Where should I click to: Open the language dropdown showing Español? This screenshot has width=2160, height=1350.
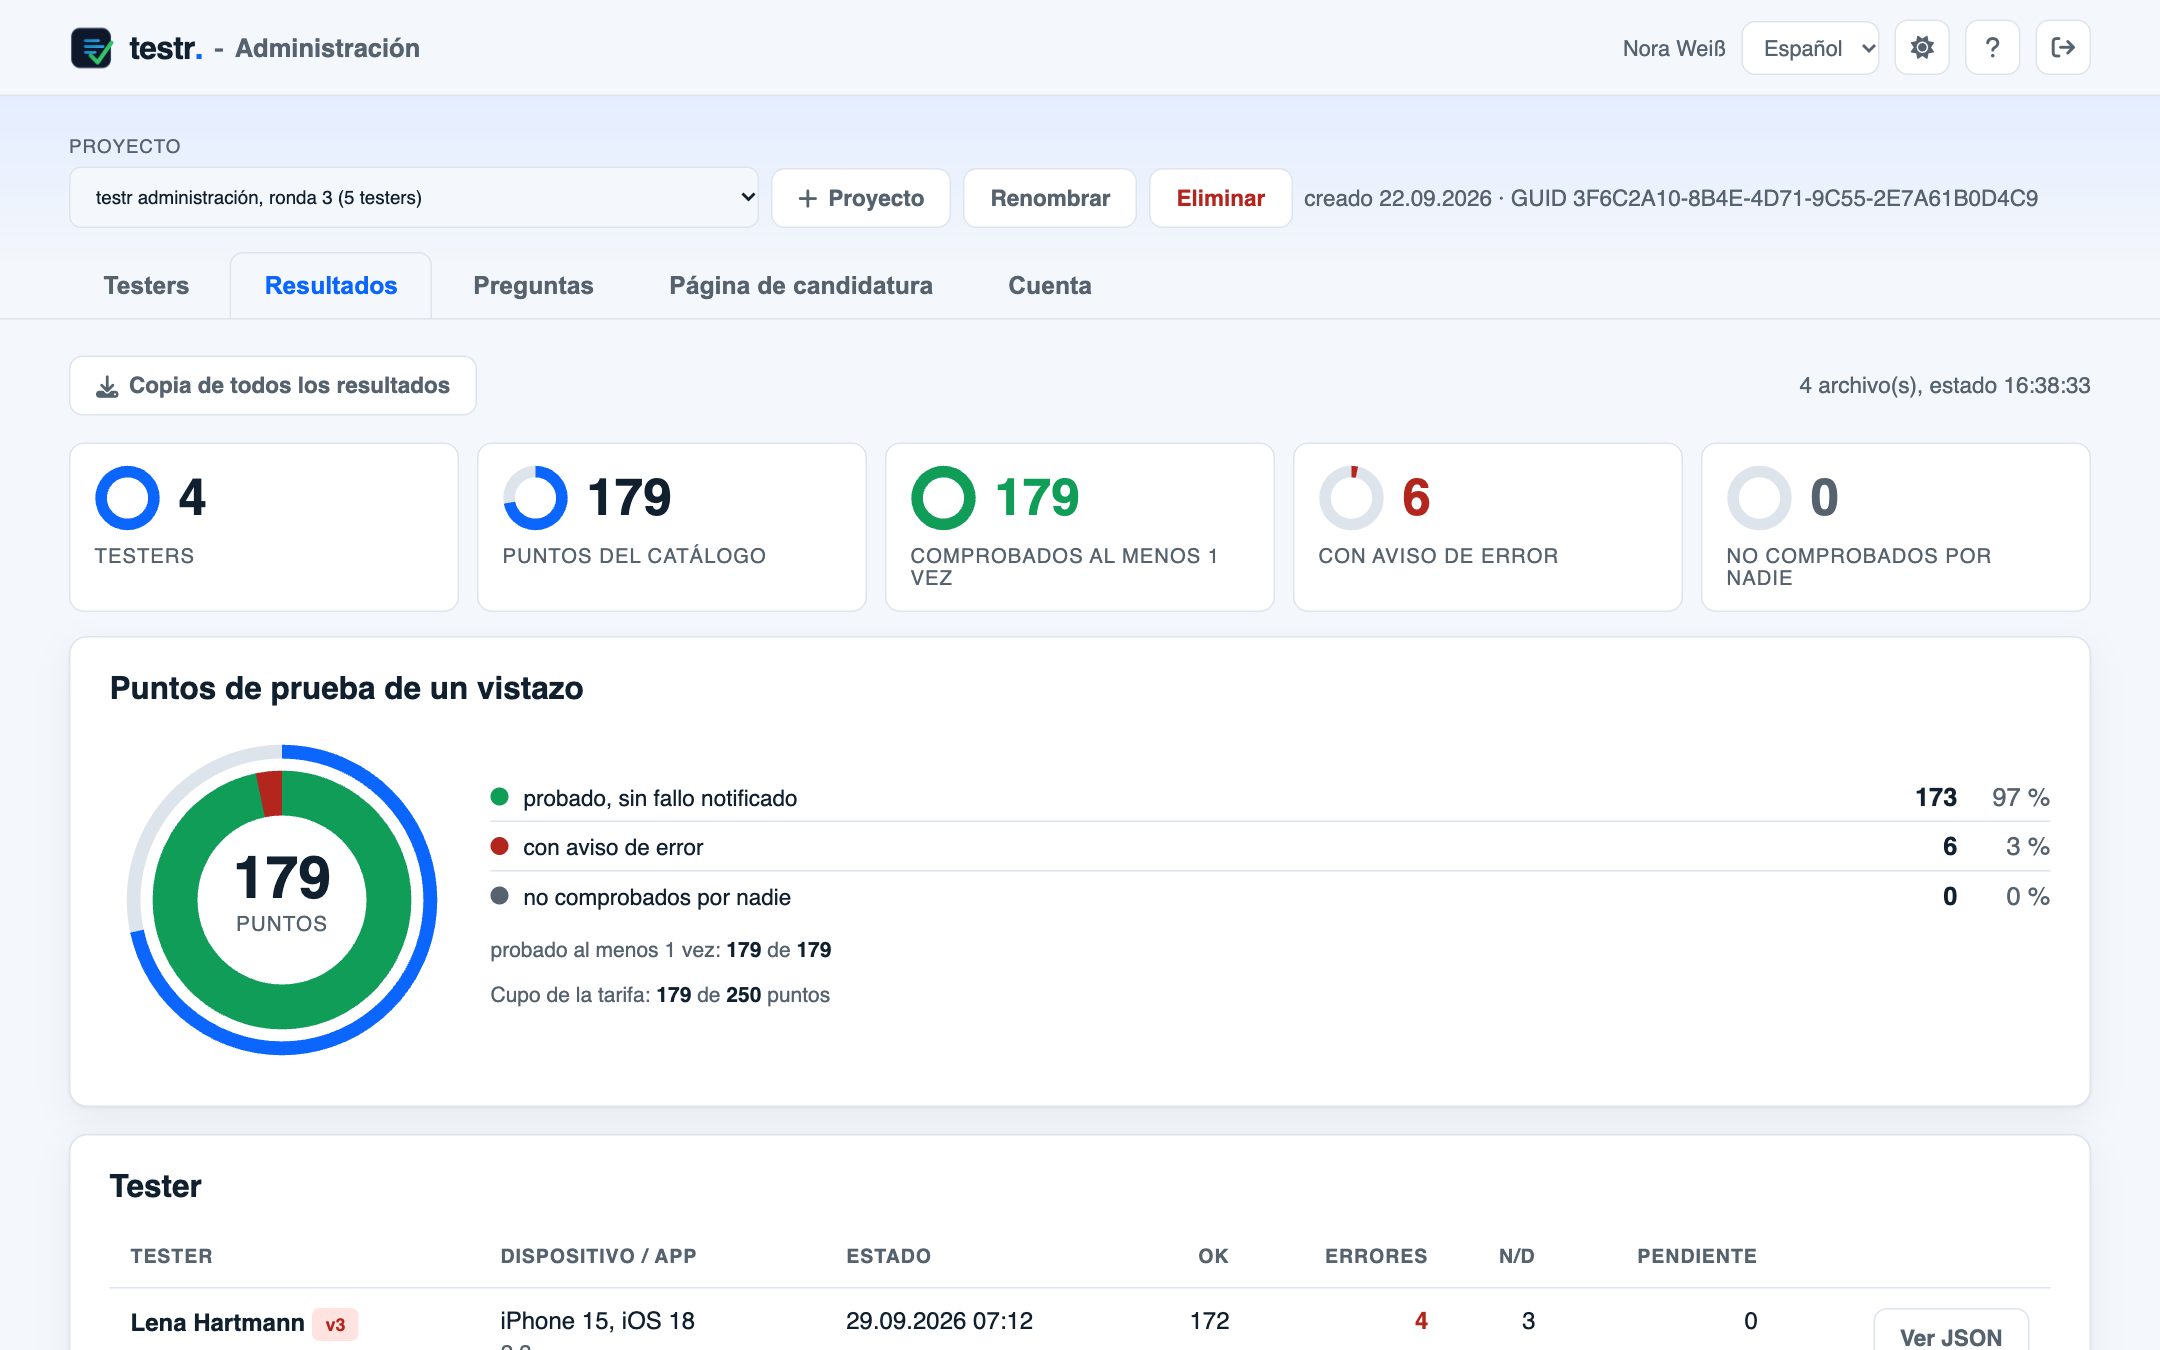1810,48
